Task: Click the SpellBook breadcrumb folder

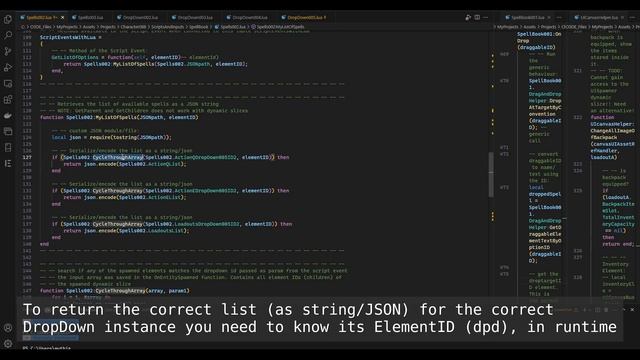Action: pos(199,27)
